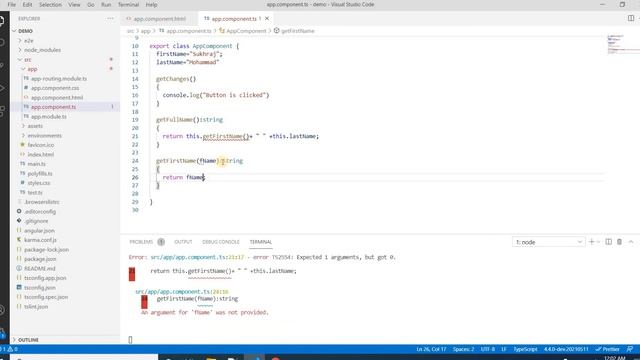Switch to the PROBLEMS panel tab
The image size is (640, 360).
(x=141, y=242)
